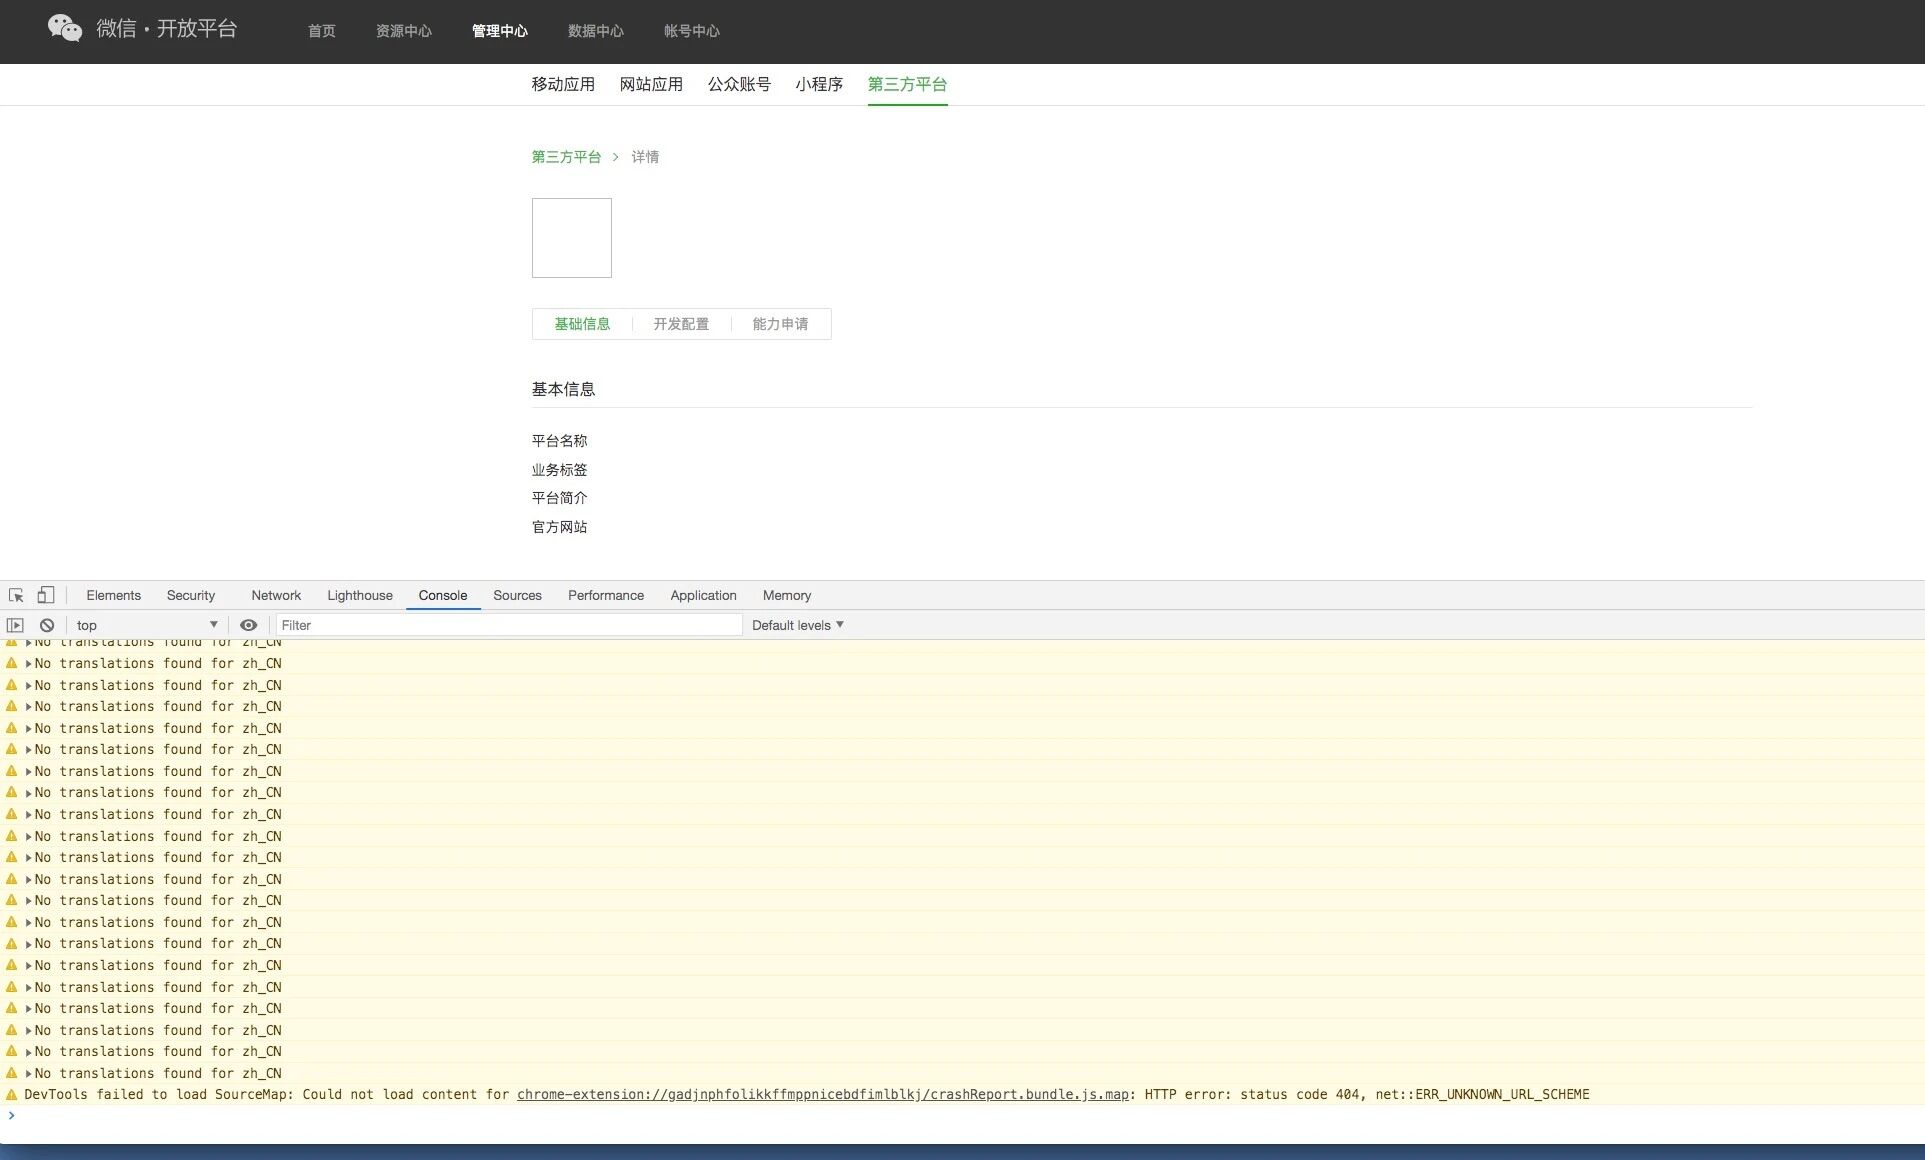The width and height of the screenshot is (1925, 1160).
Task: Click the empty platform logo thumbnail
Action: [x=571, y=238]
